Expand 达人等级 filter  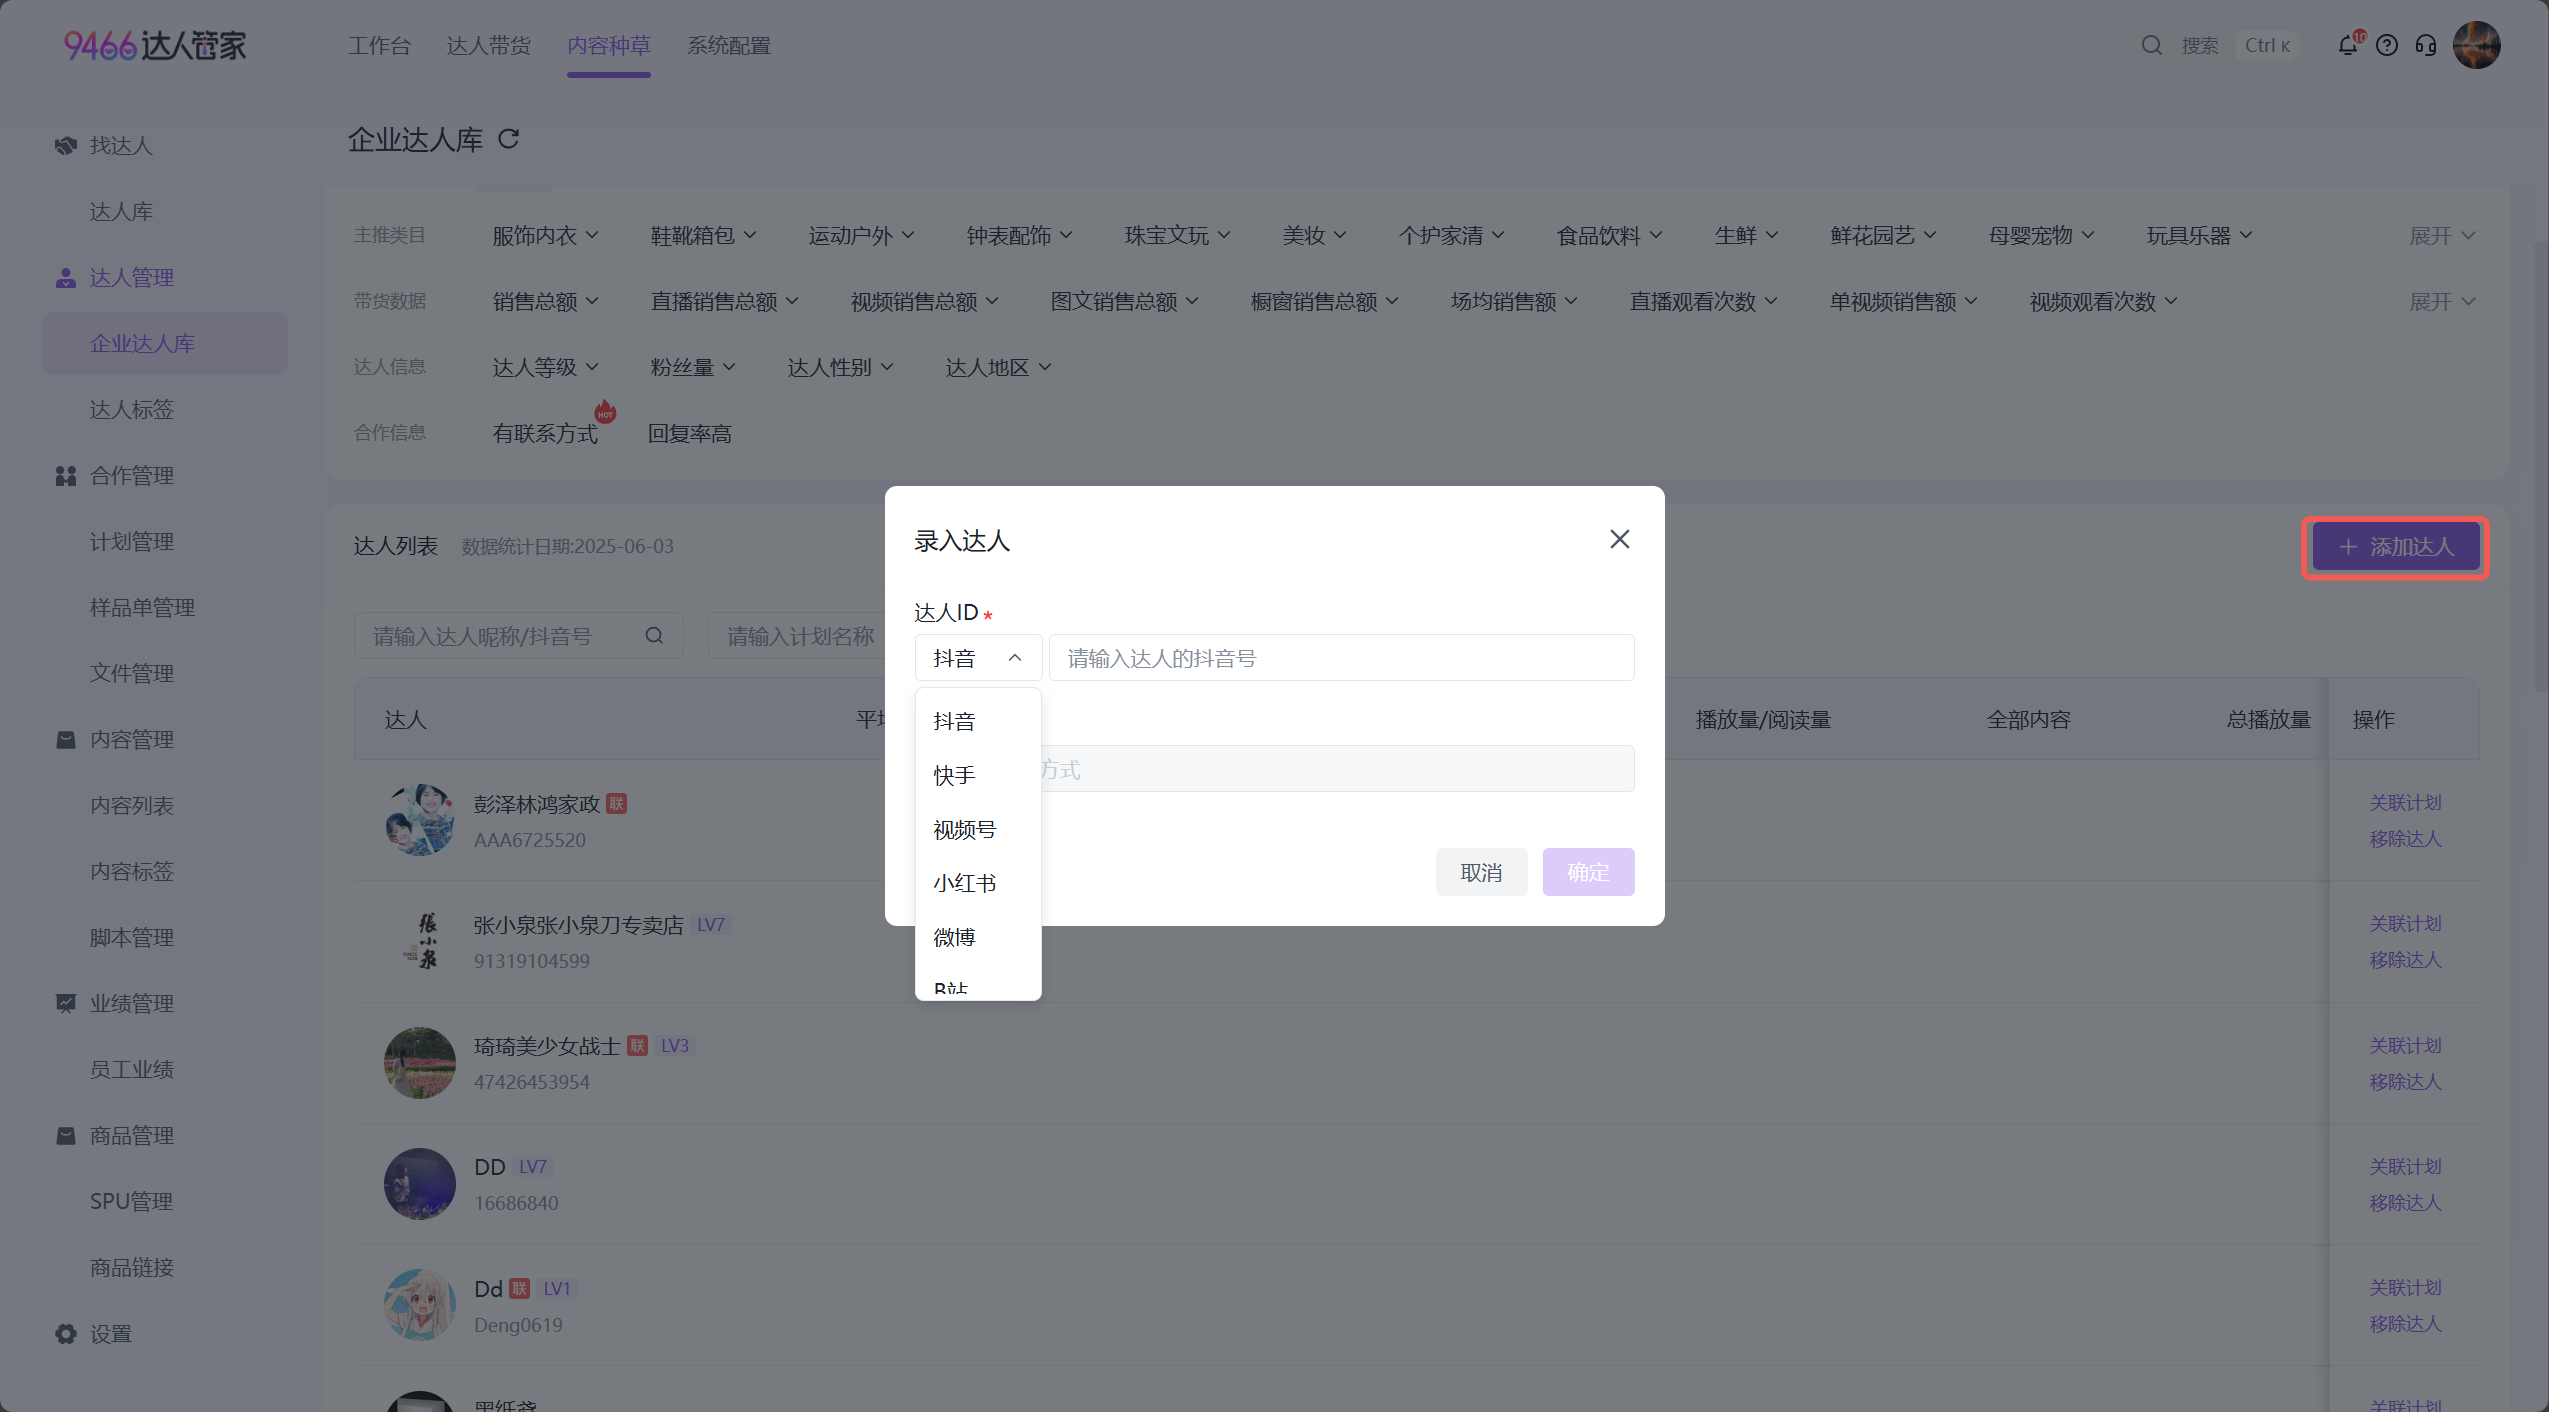[545, 367]
